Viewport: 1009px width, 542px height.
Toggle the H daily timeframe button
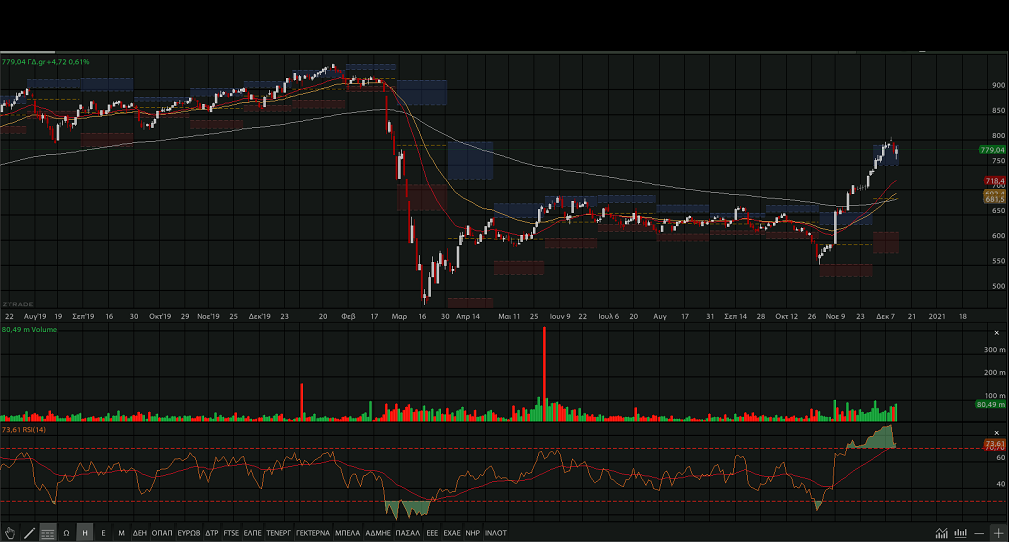(84, 533)
